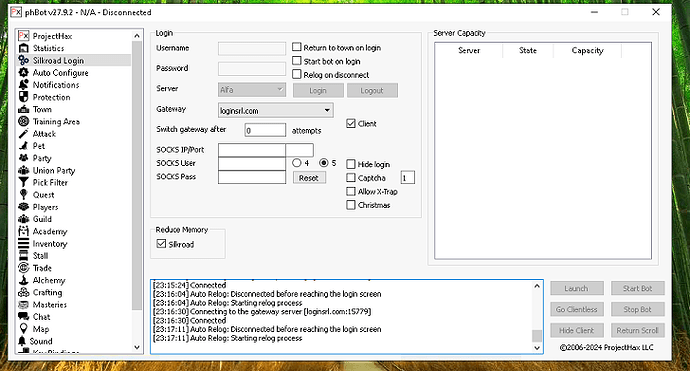Open the Server Alfa dropdown
This screenshot has width=690, height=371.
(x=252, y=90)
